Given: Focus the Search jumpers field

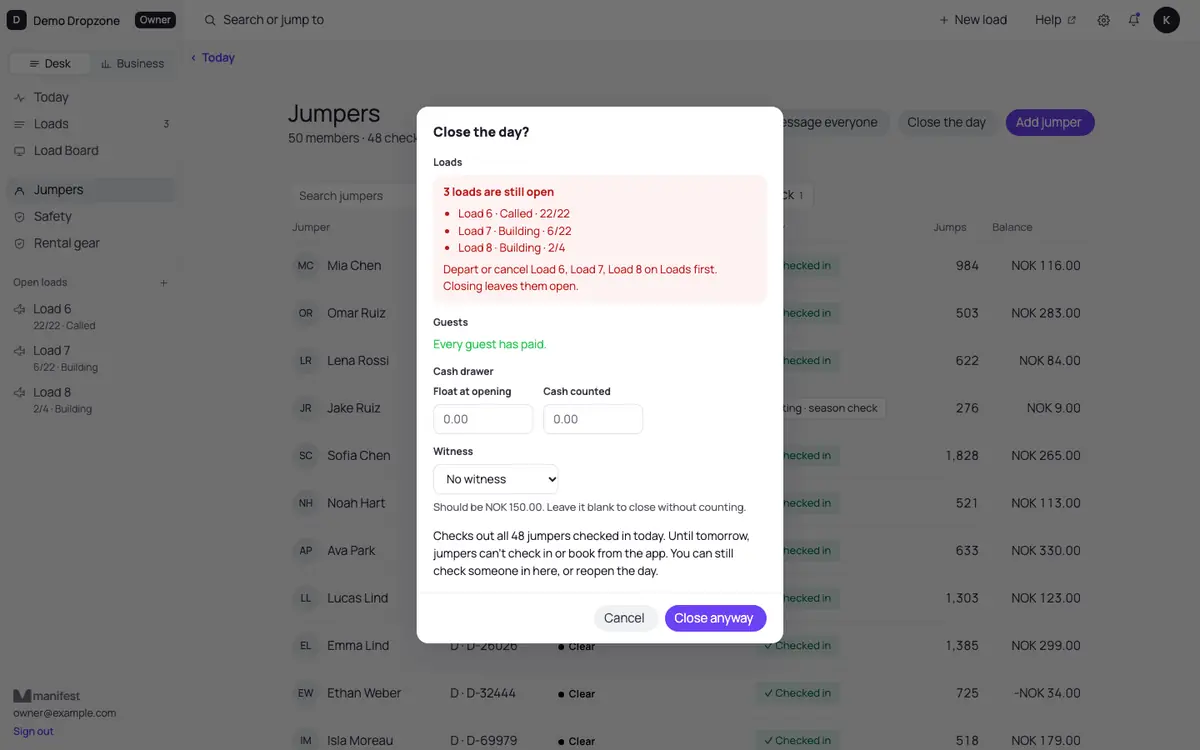Looking at the screenshot, I should [355, 196].
